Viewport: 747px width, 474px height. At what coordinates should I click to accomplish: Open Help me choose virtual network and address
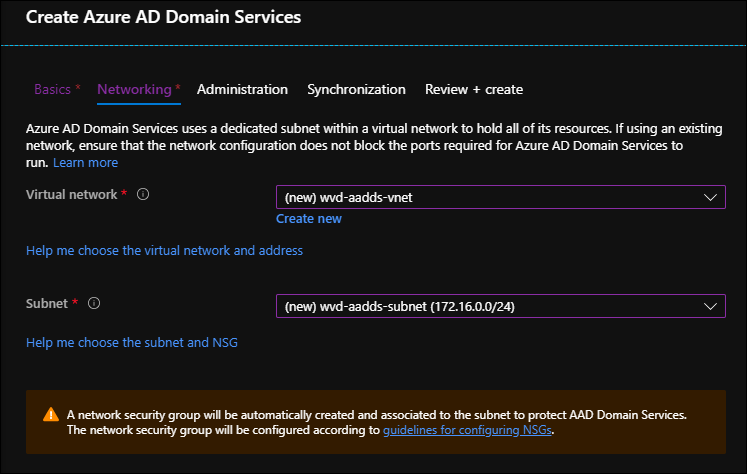coord(164,251)
